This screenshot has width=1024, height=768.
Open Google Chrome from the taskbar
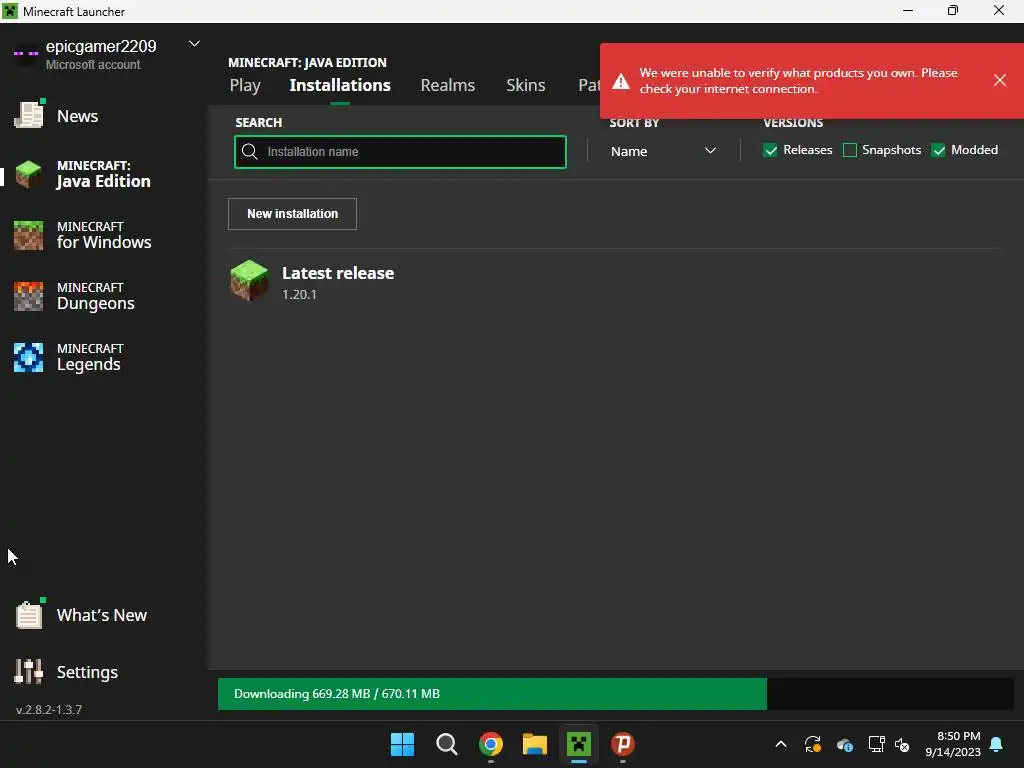point(491,744)
